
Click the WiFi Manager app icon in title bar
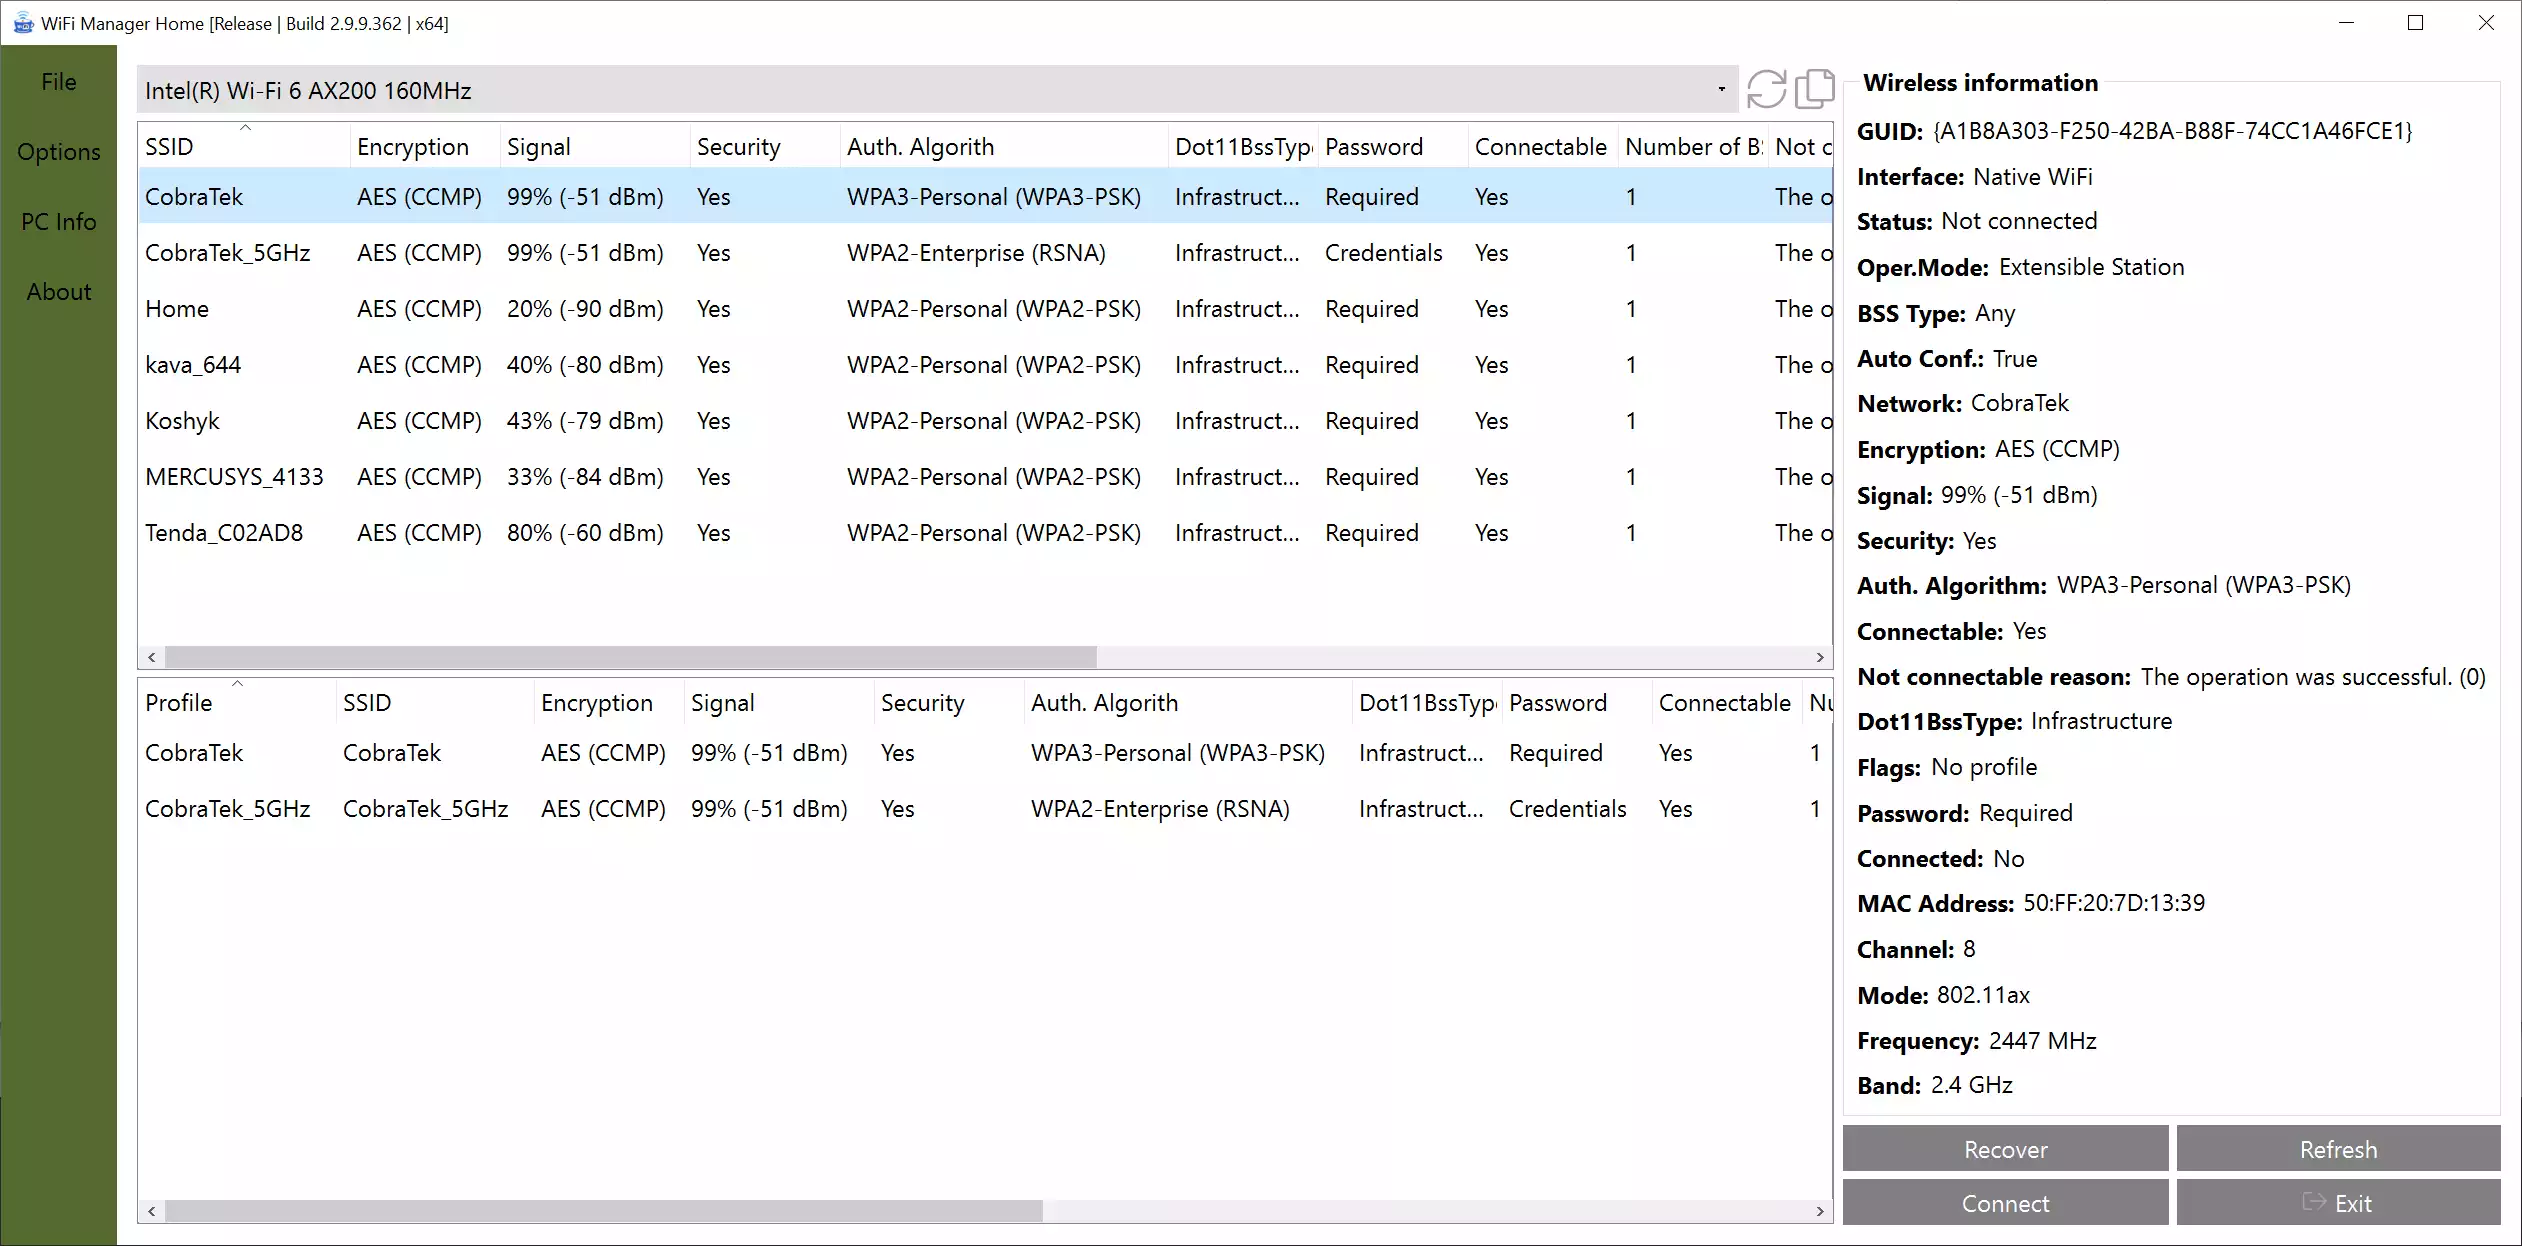click(22, 23)
